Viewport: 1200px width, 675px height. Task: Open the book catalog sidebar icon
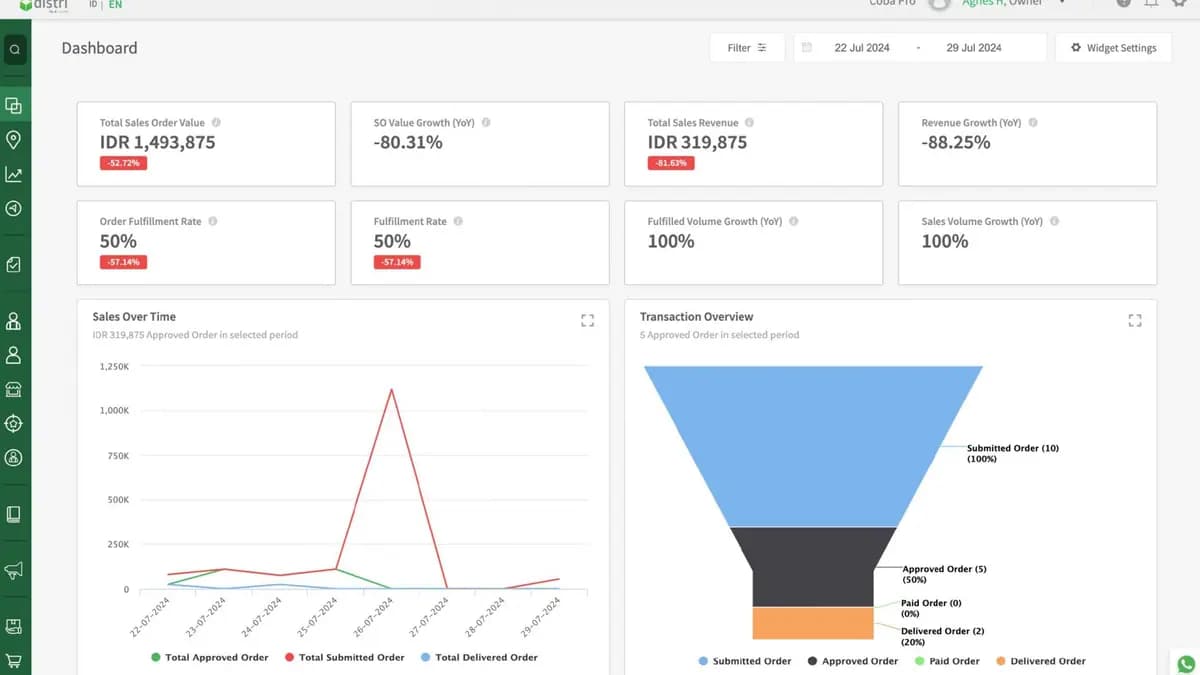(x=14, y=514)
